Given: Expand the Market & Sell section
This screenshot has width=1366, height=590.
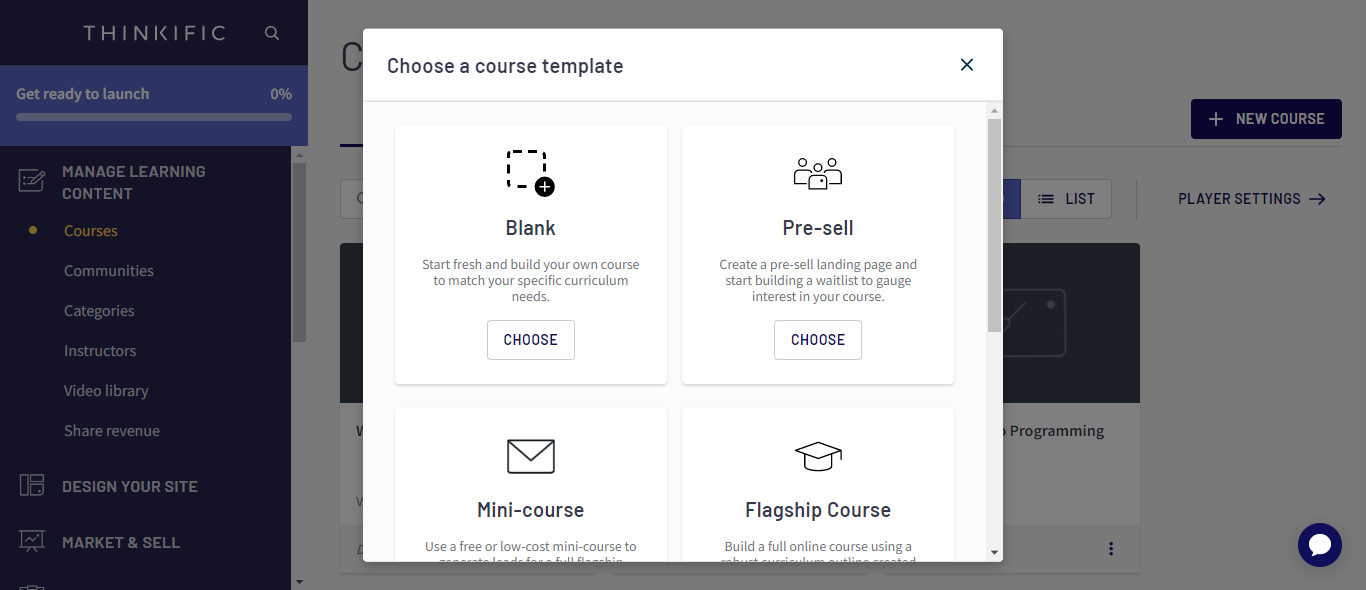Looking at the screenshot, I should (x=121, y=542).
